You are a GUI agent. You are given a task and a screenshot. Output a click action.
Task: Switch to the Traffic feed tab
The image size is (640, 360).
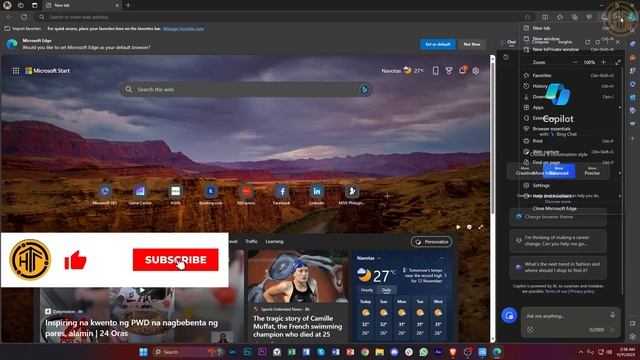point(251,241)
